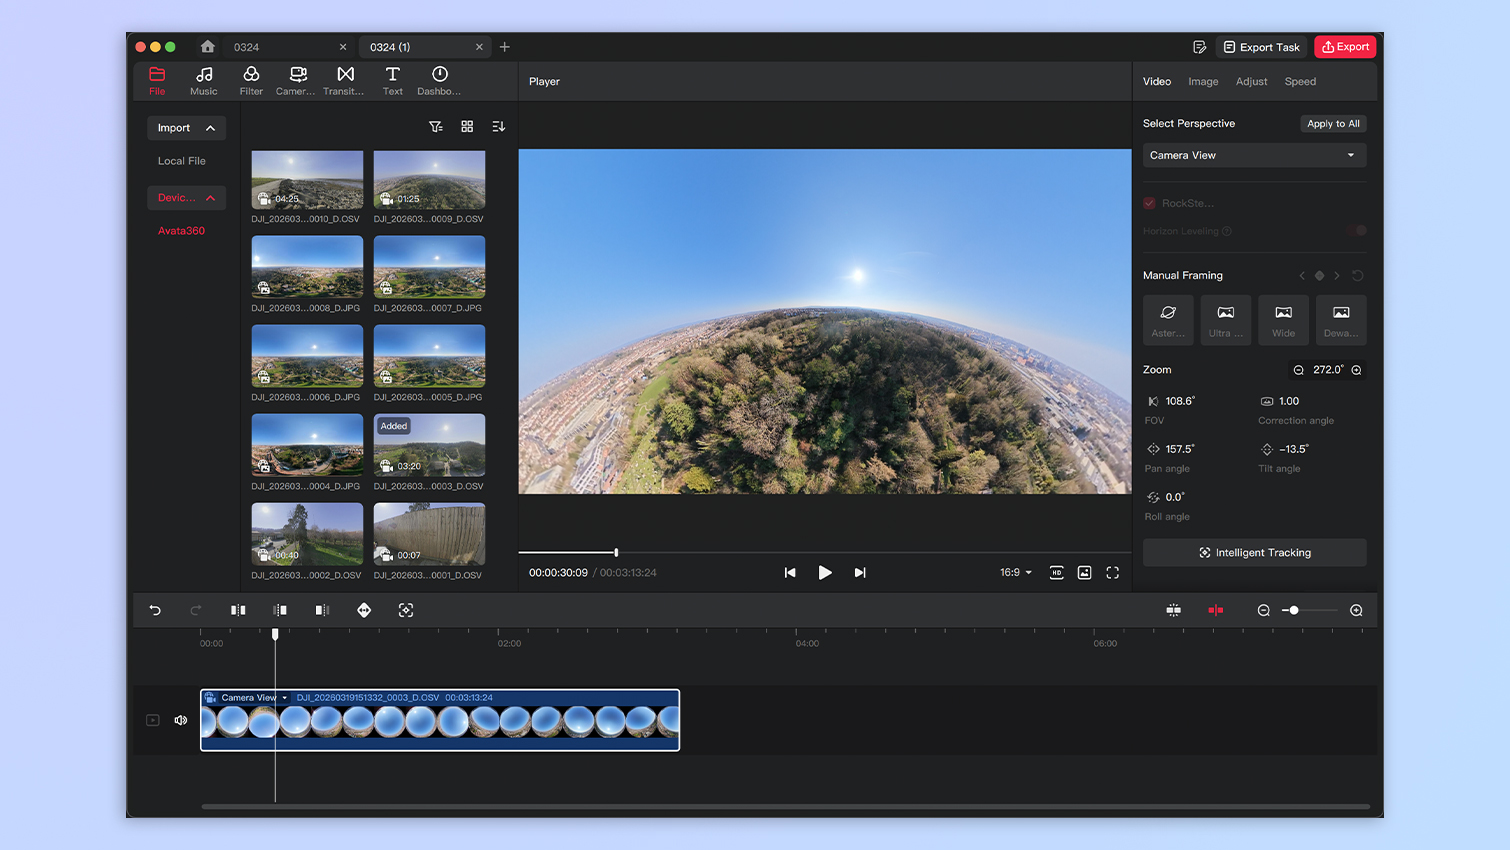Click the Intelligent Tracking button
The image size is (1510, 850).
coord(1254,552)
